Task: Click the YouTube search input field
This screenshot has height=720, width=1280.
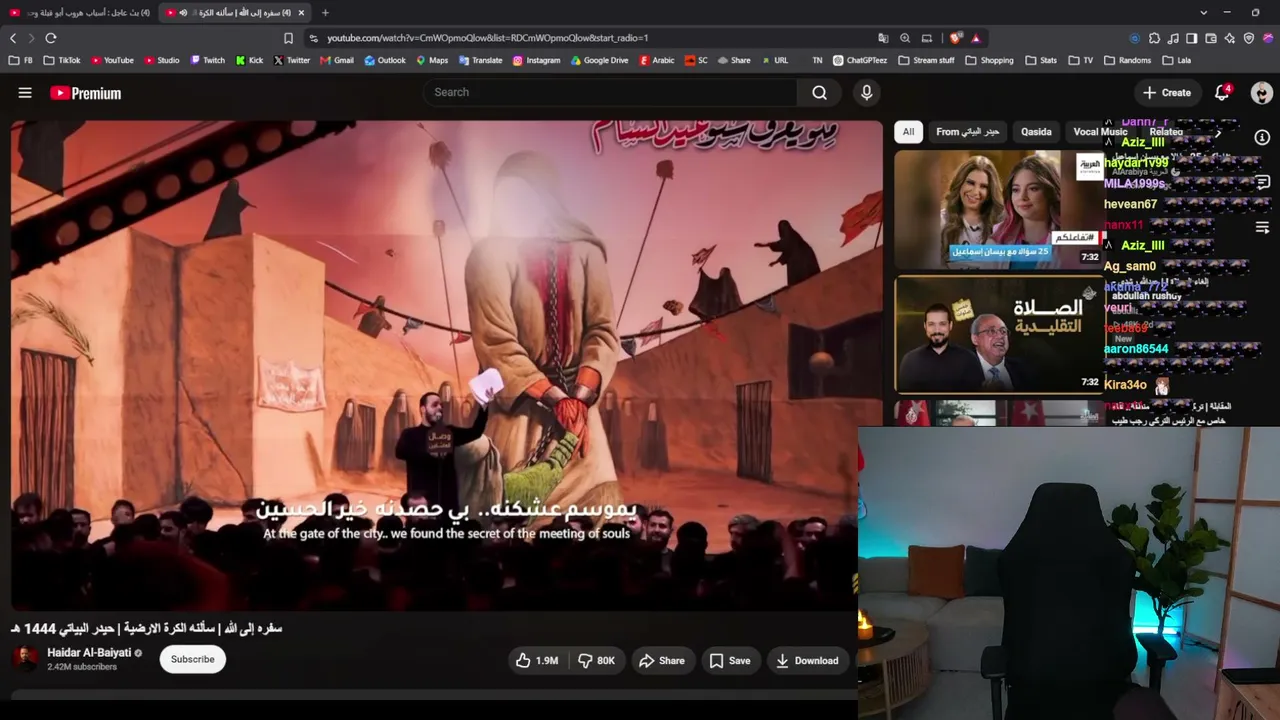Action: [610, 92]
